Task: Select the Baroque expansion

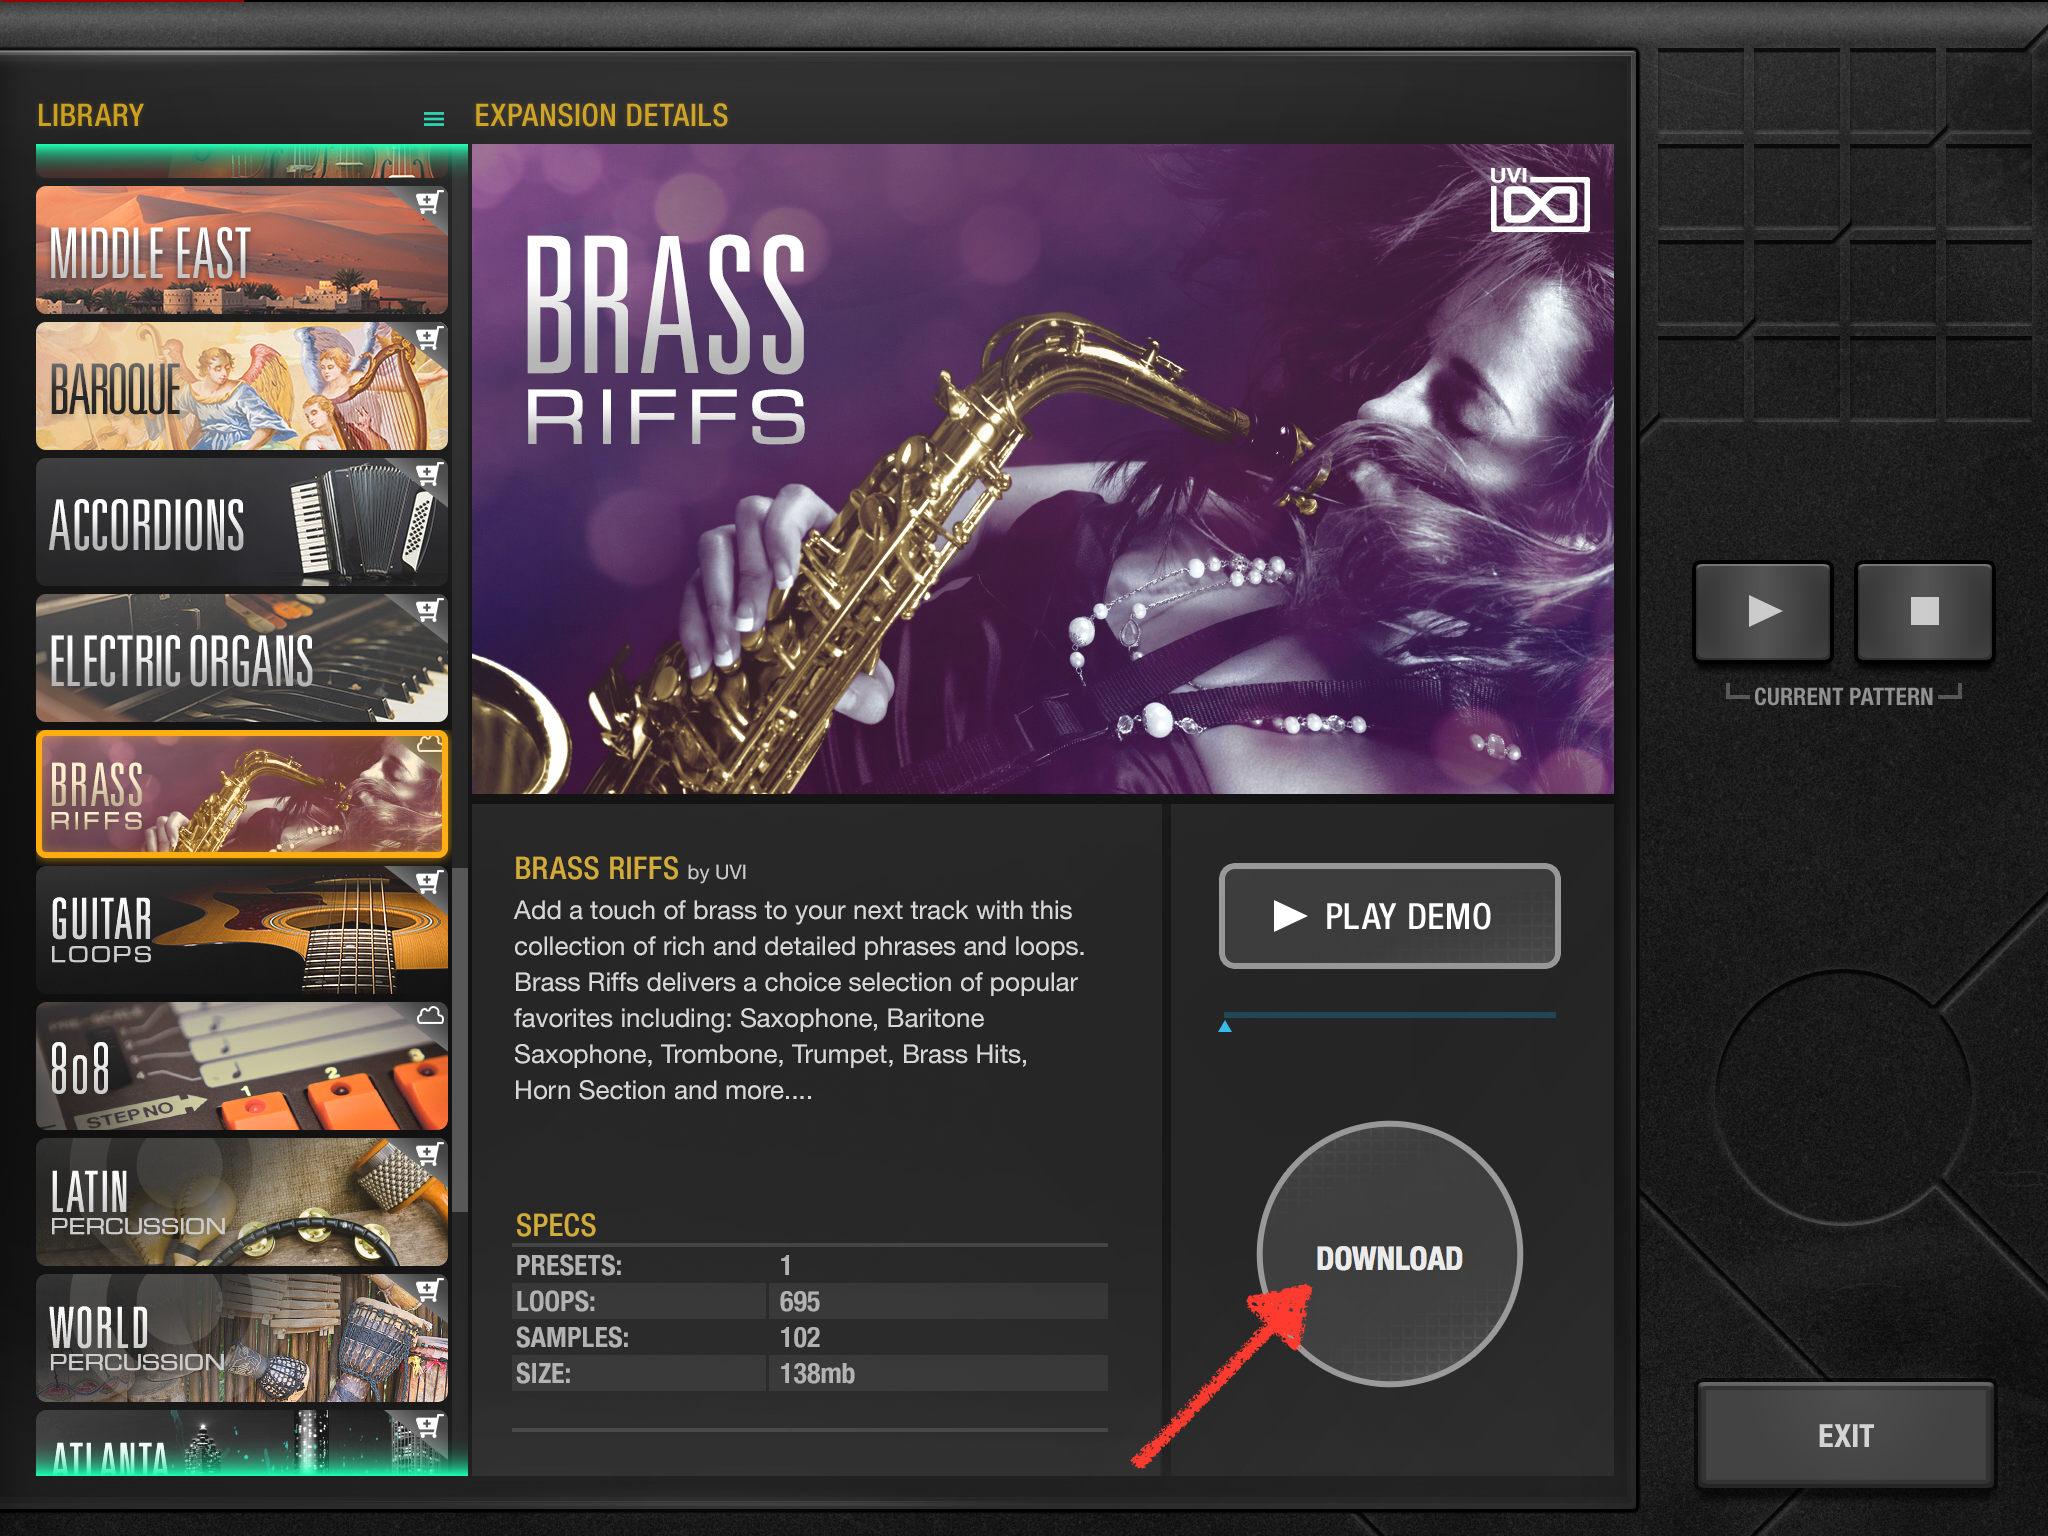Action: pyautogui.click(x=242, y=386)
